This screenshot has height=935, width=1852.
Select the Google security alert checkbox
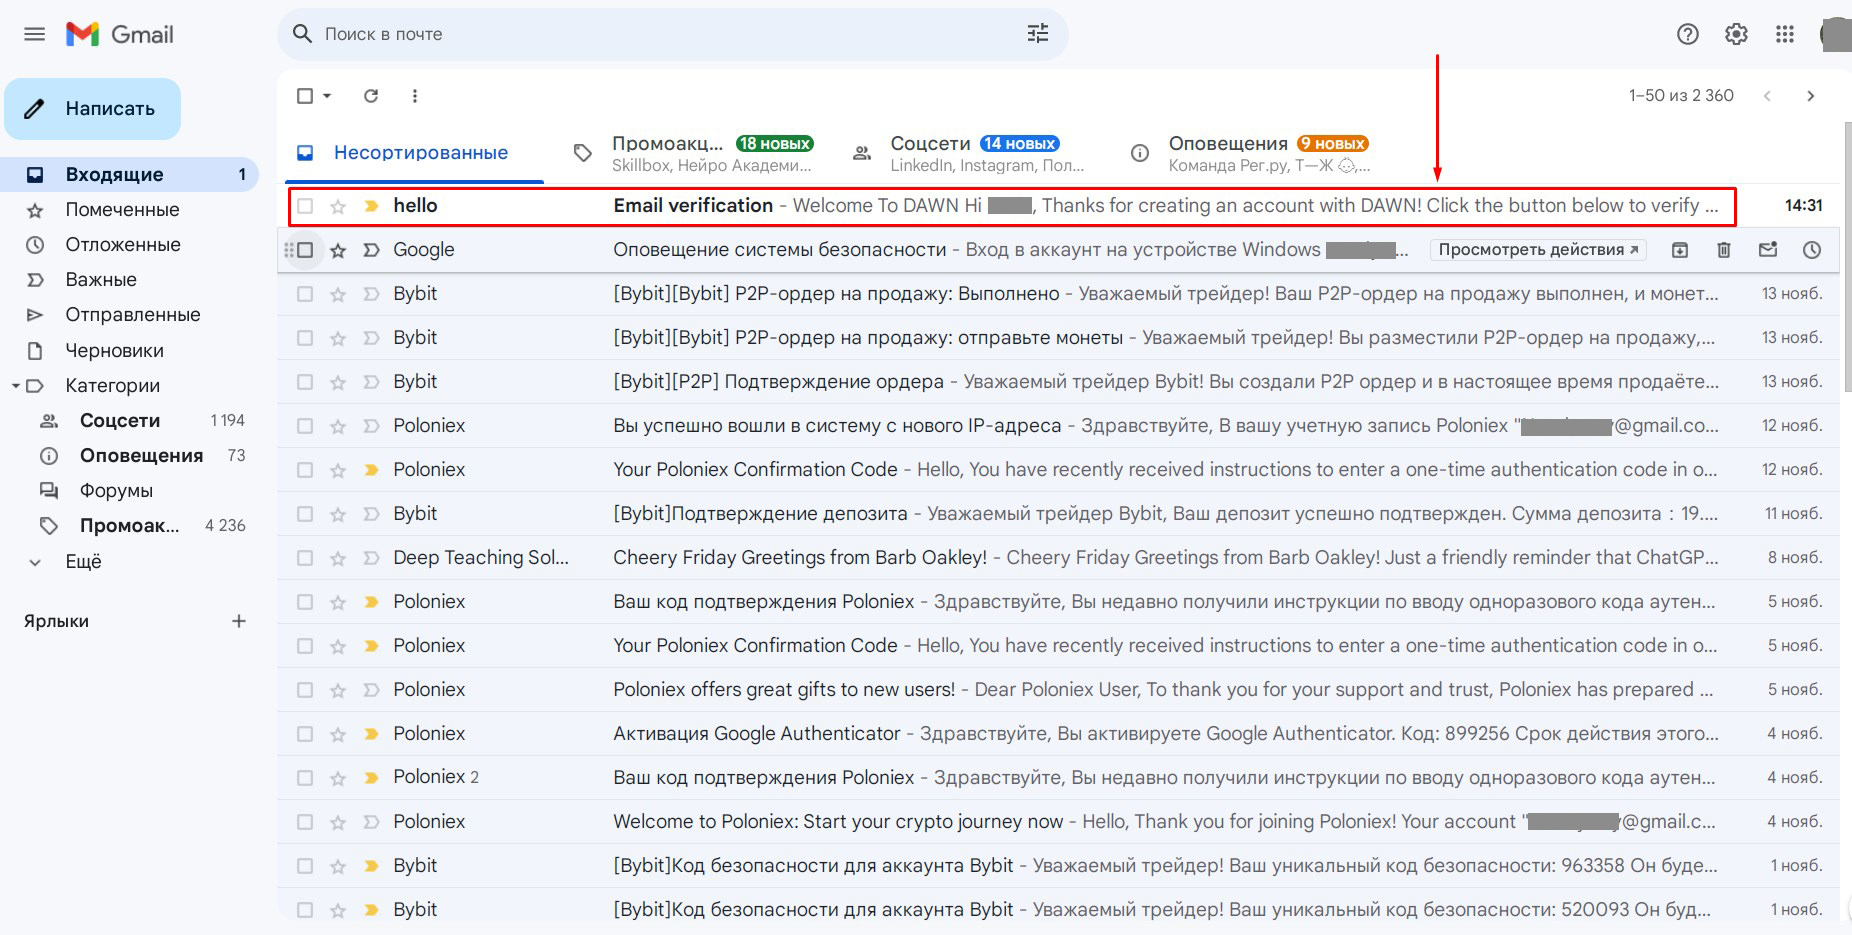[x=305, y=250]
